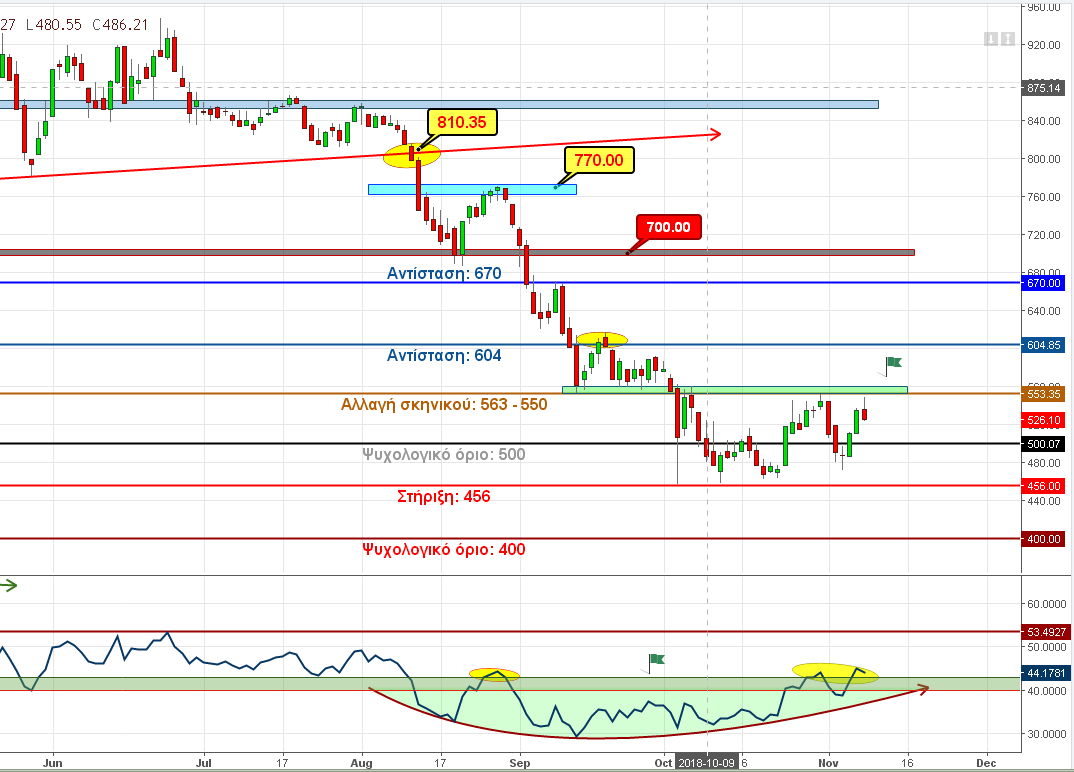Click the 53.4927 oscillator level label

tap(1046, 632)
